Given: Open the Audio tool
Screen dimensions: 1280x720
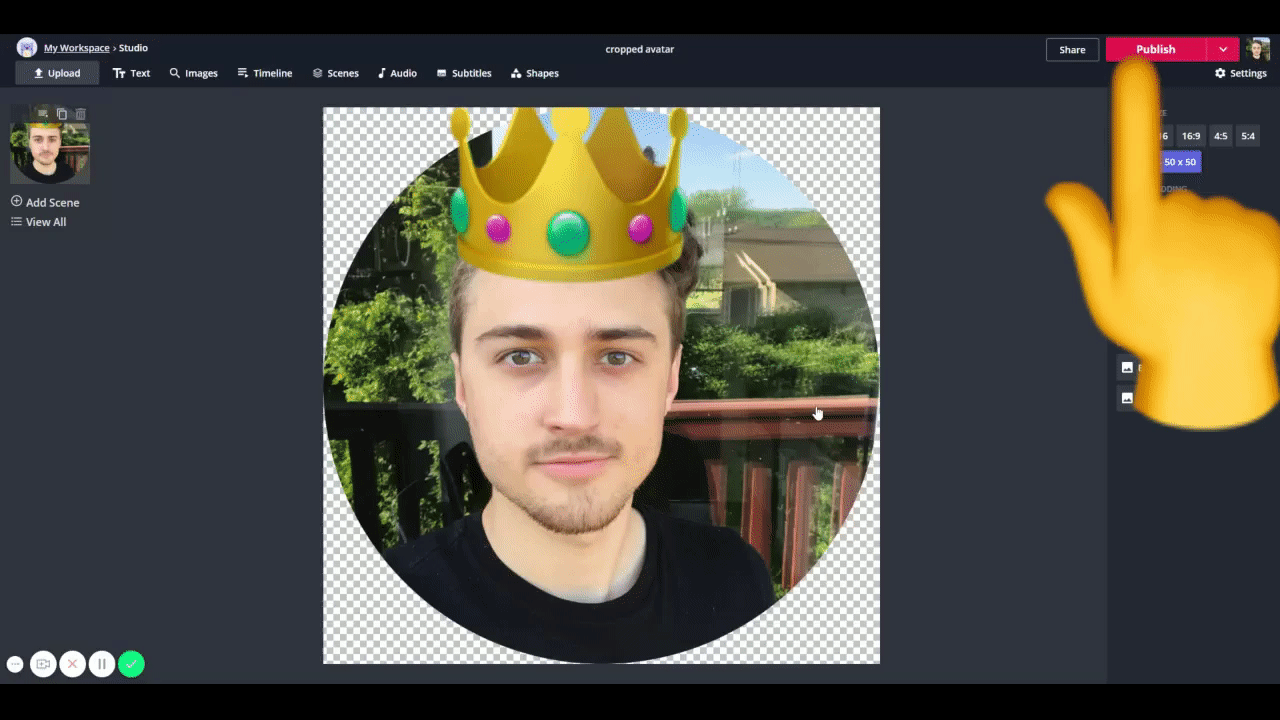Looking at the screenshot, I should (x=397, y=73).
